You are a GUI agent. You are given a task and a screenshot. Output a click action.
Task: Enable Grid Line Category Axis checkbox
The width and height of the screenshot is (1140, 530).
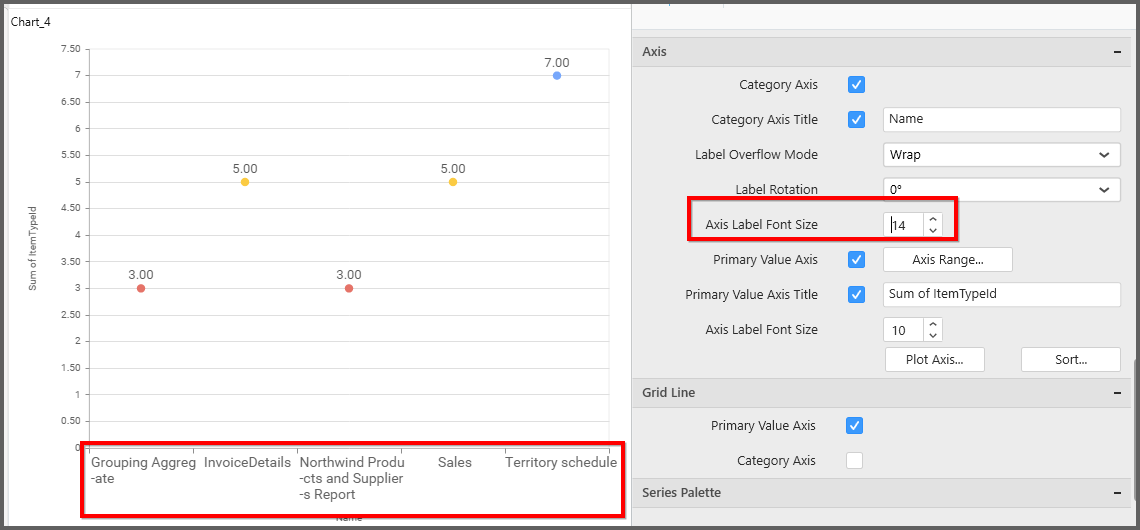click(x=854, y=461)
